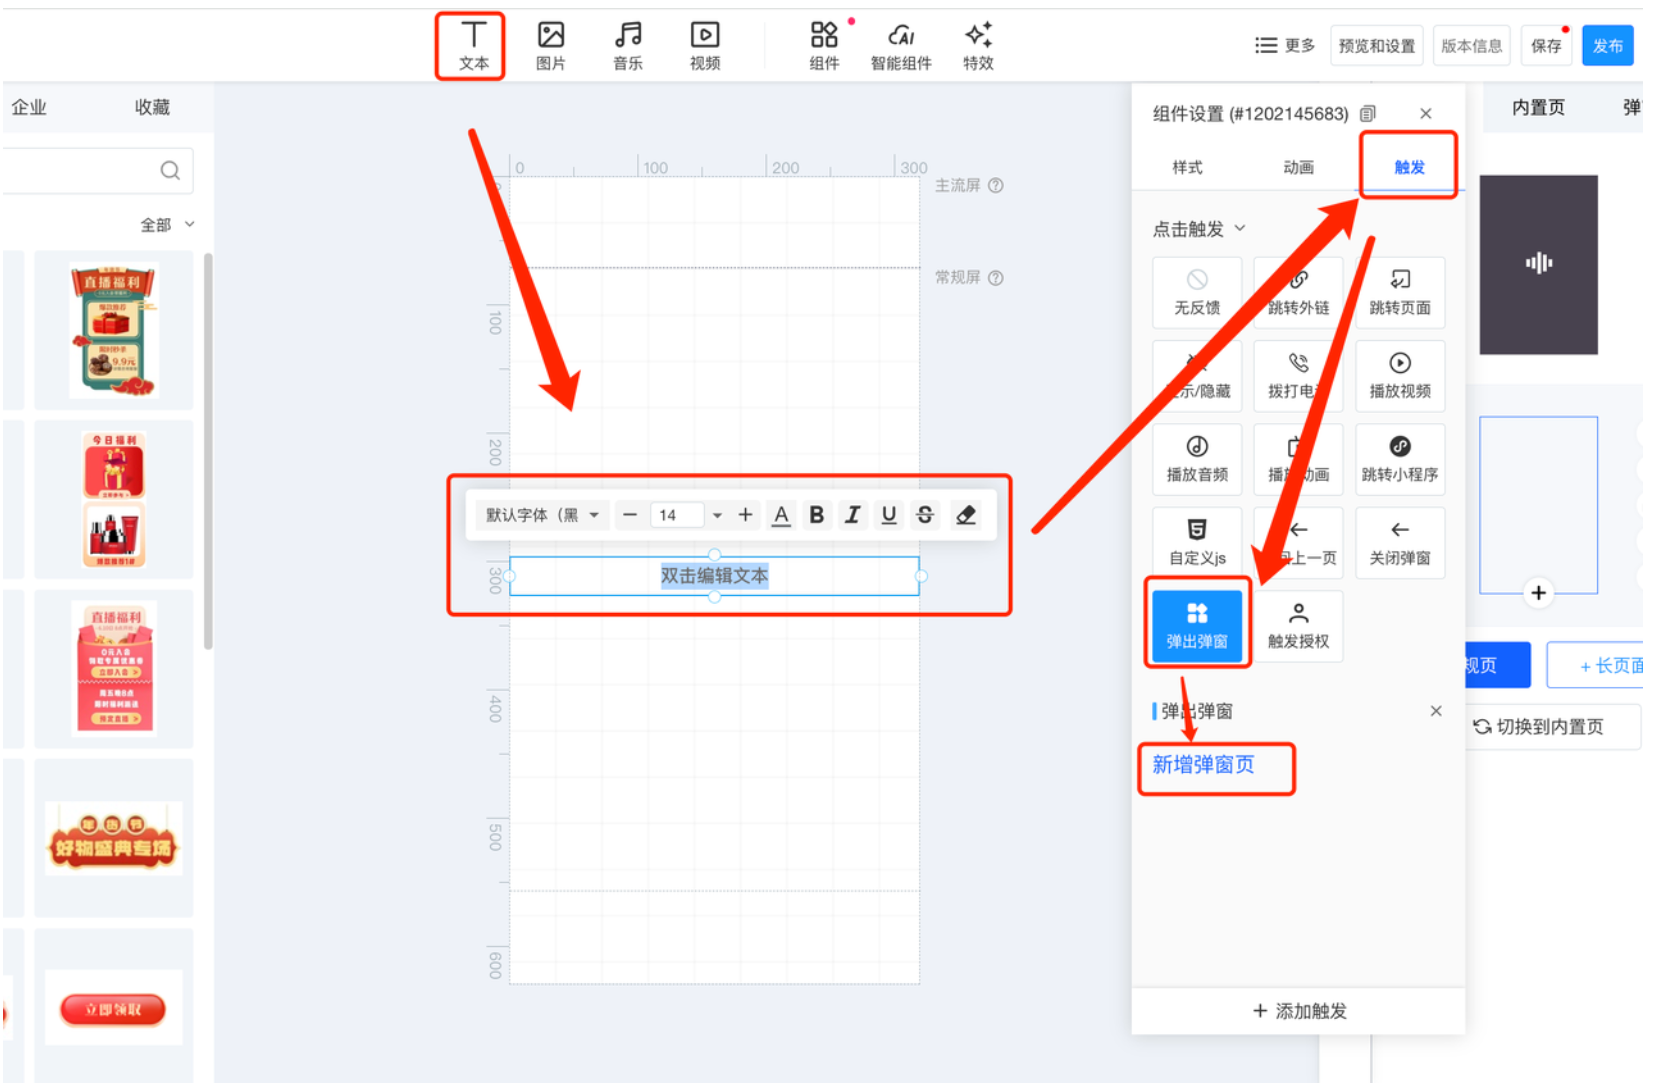Select the 文本 text tool
The width and height of the screenshot is (1678, 1084).
coord(473,45)
